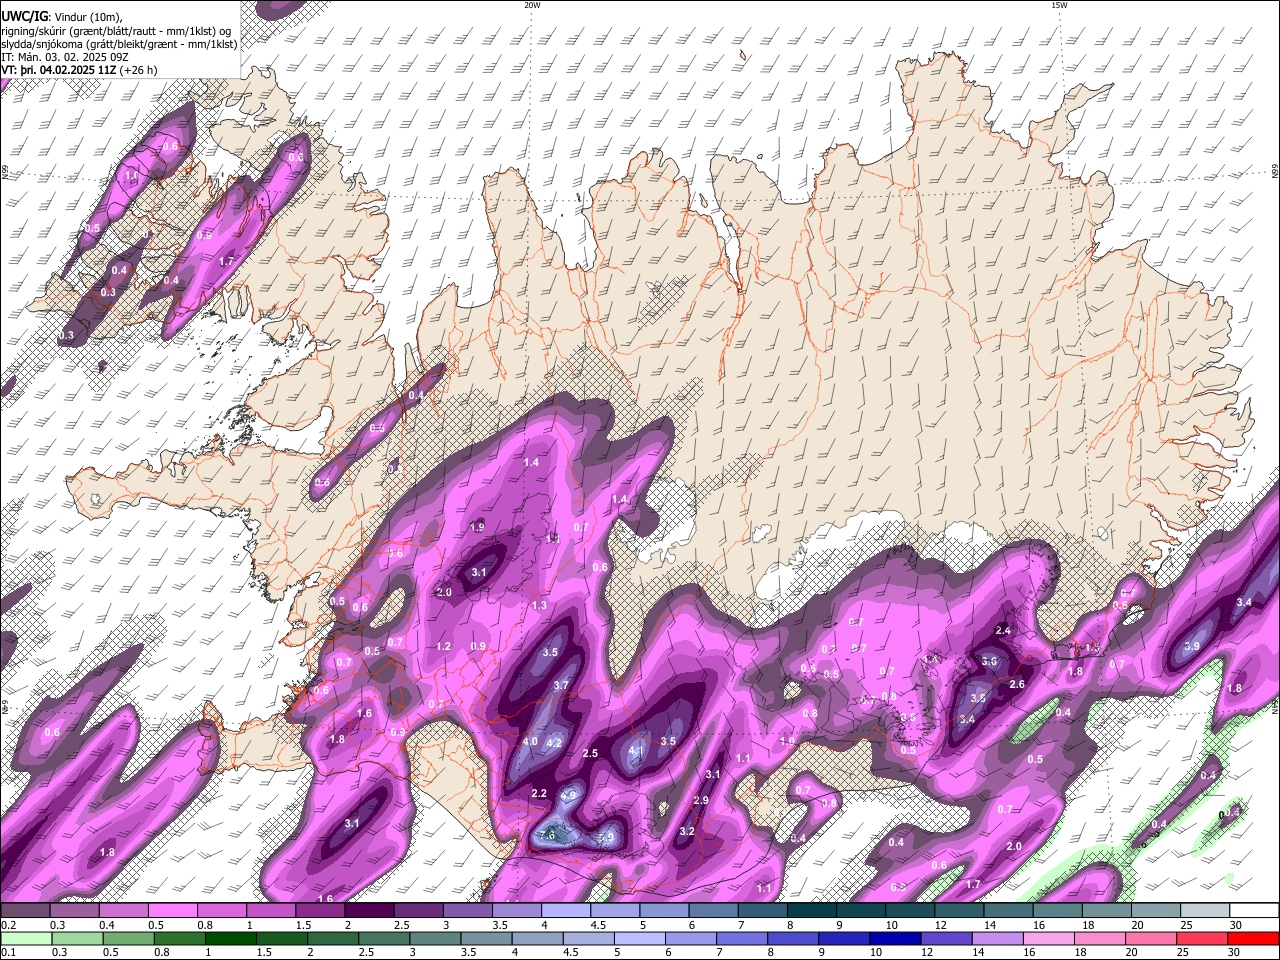Screen dimensions: 1280x960
Task: Click the '4.0' precipitation value on the map
Action: point(530,741)
